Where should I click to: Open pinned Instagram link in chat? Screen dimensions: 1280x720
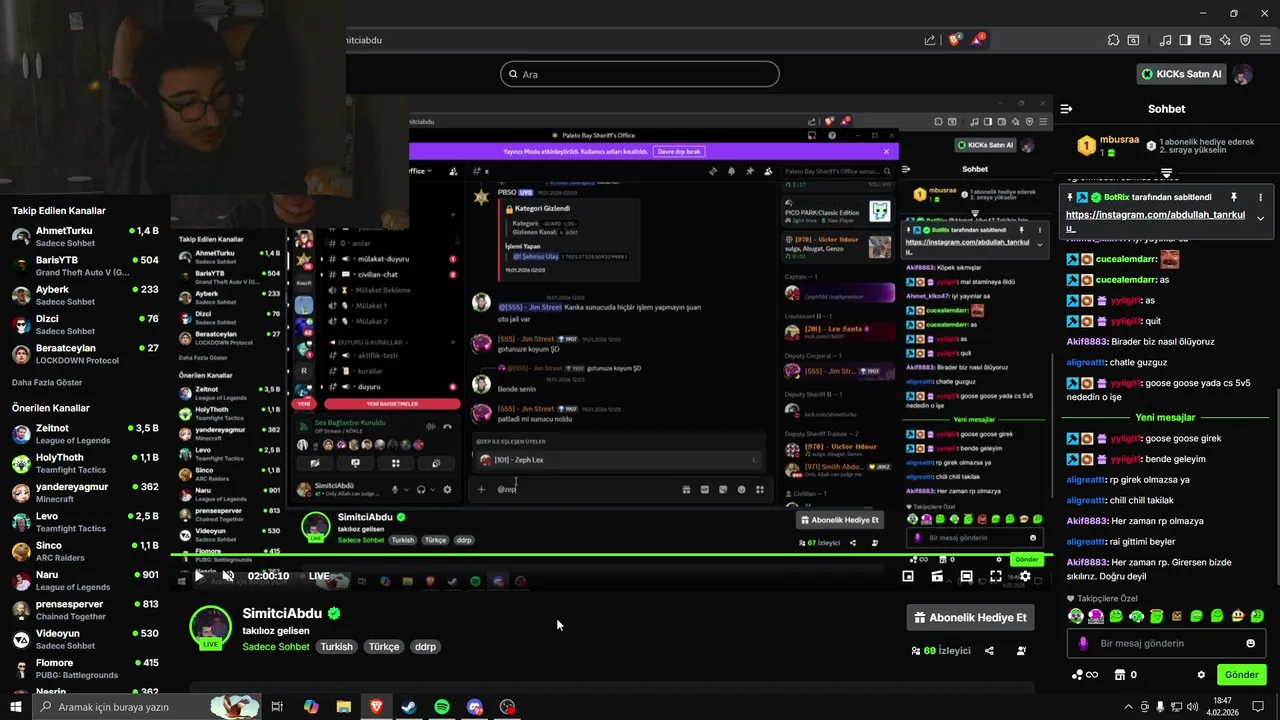(1155, 221)
